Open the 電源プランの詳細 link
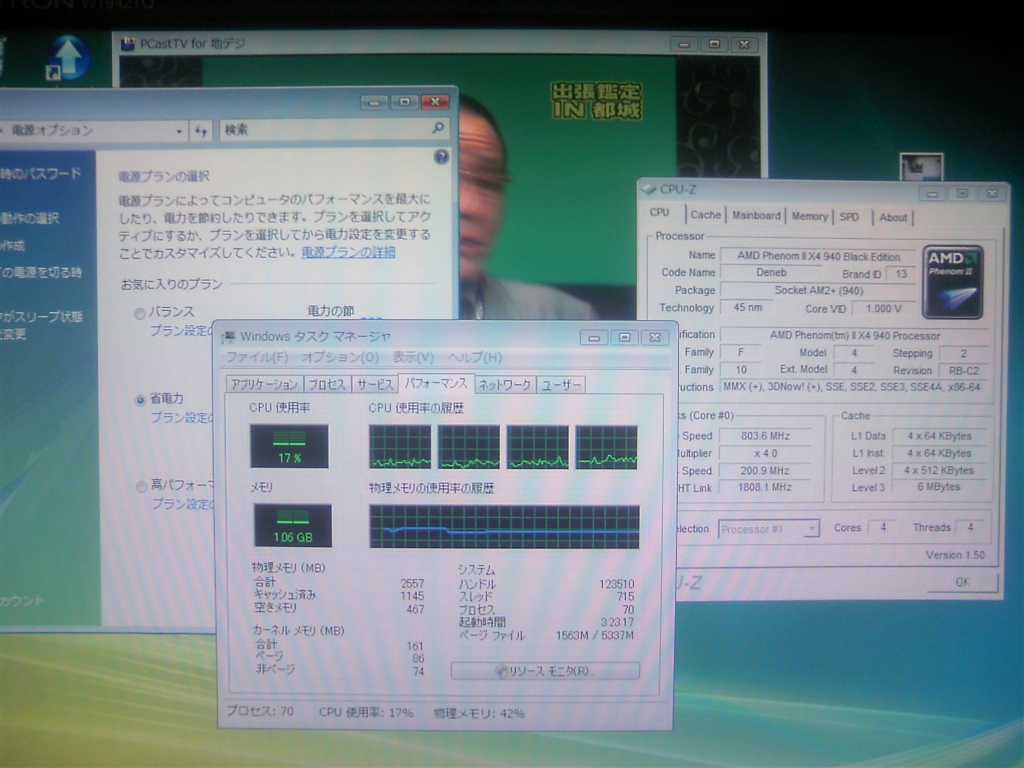The width and height of the screenshot is (1024, 768). coord(348,252)
